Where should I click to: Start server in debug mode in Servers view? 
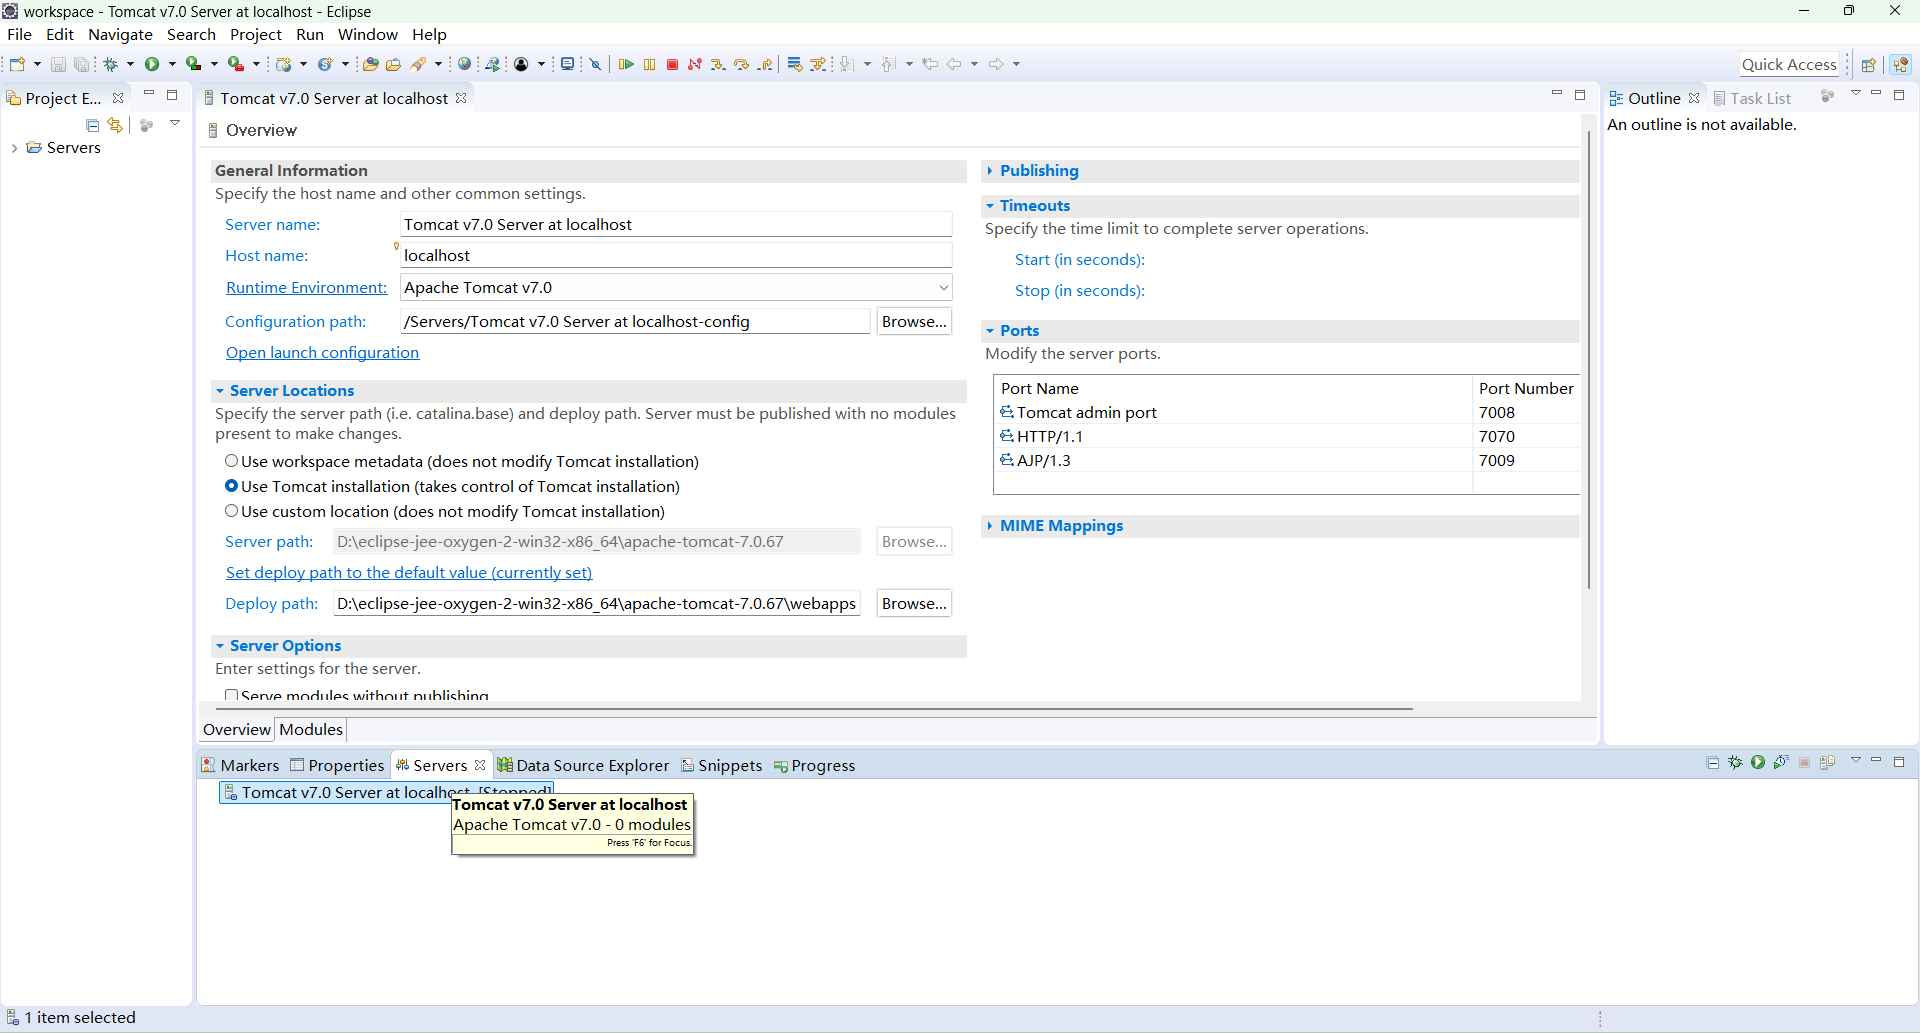pyautogui.click(x=1735, y=762)
